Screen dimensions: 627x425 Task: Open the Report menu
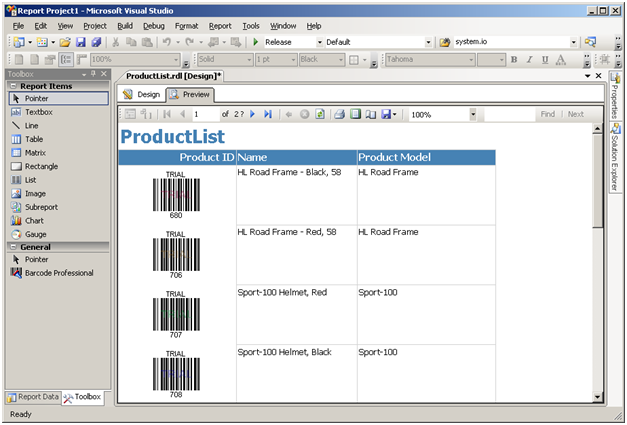(x=220, y=26)
